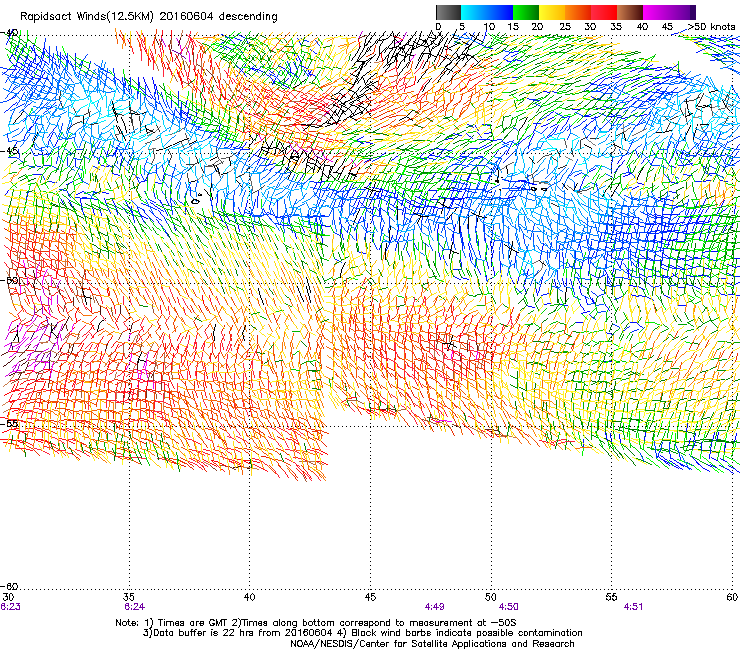Click the '-45' latitude axis label
Viewport: 740px width, 650px height.
[x=9, y=151]
